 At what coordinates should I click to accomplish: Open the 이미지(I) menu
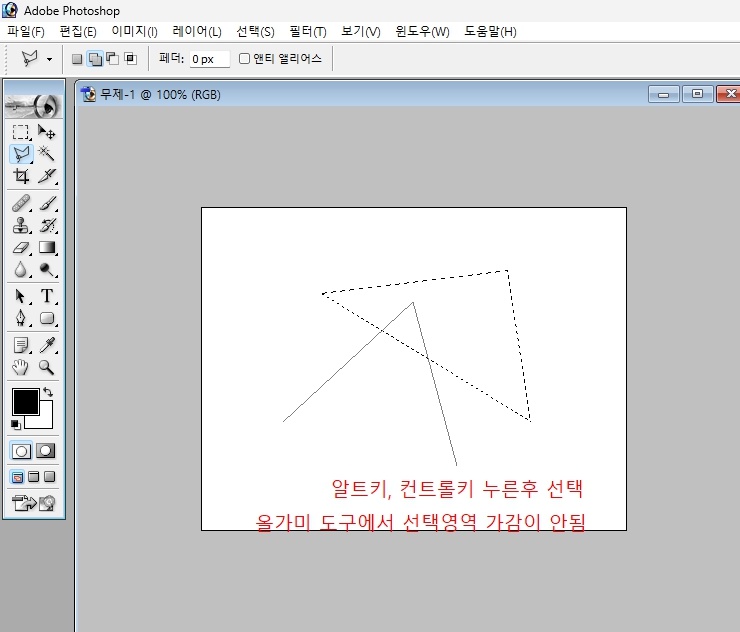click(134, 32)
